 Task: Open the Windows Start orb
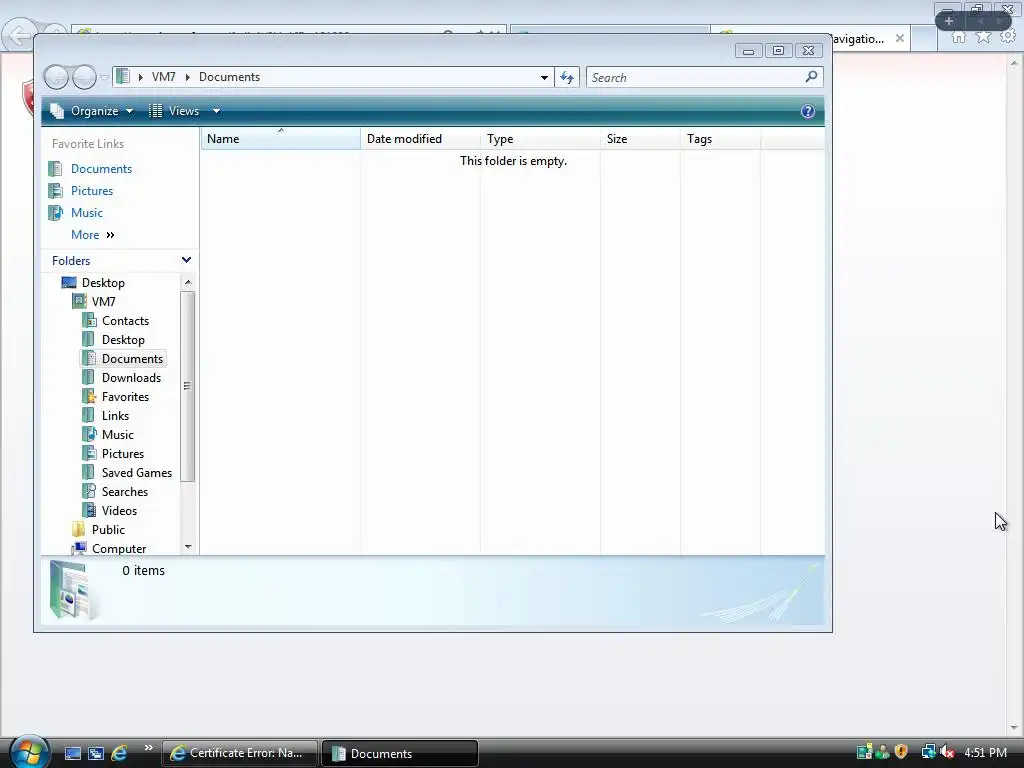point(29,752)
